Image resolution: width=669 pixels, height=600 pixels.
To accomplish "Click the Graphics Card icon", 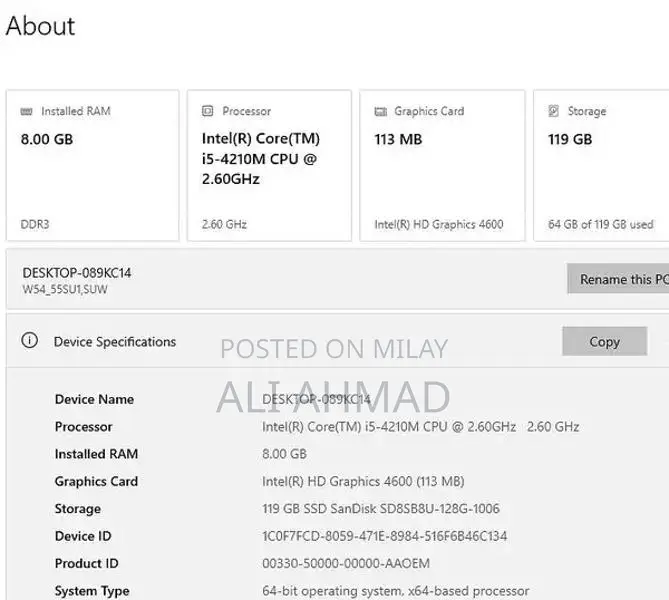I will click(380, 112).
